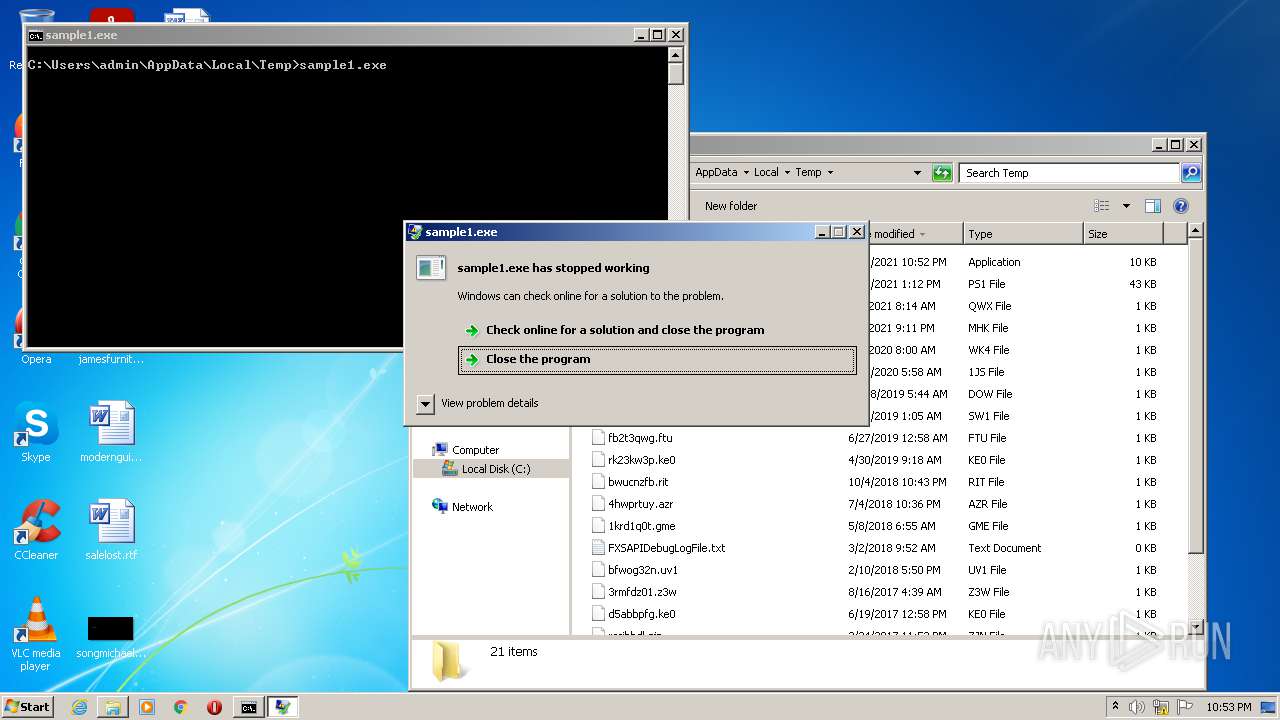Viewport: 1280px width, 720px height.
Task: Launch Windows Media Player from taskbar
Action: coord(147,707)
